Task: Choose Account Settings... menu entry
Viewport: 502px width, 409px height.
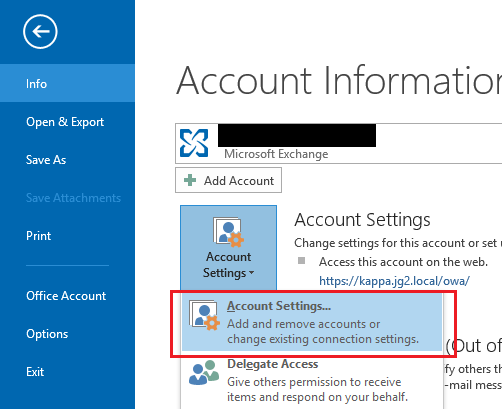Action: pyautogui.click(x=312, y=322)
